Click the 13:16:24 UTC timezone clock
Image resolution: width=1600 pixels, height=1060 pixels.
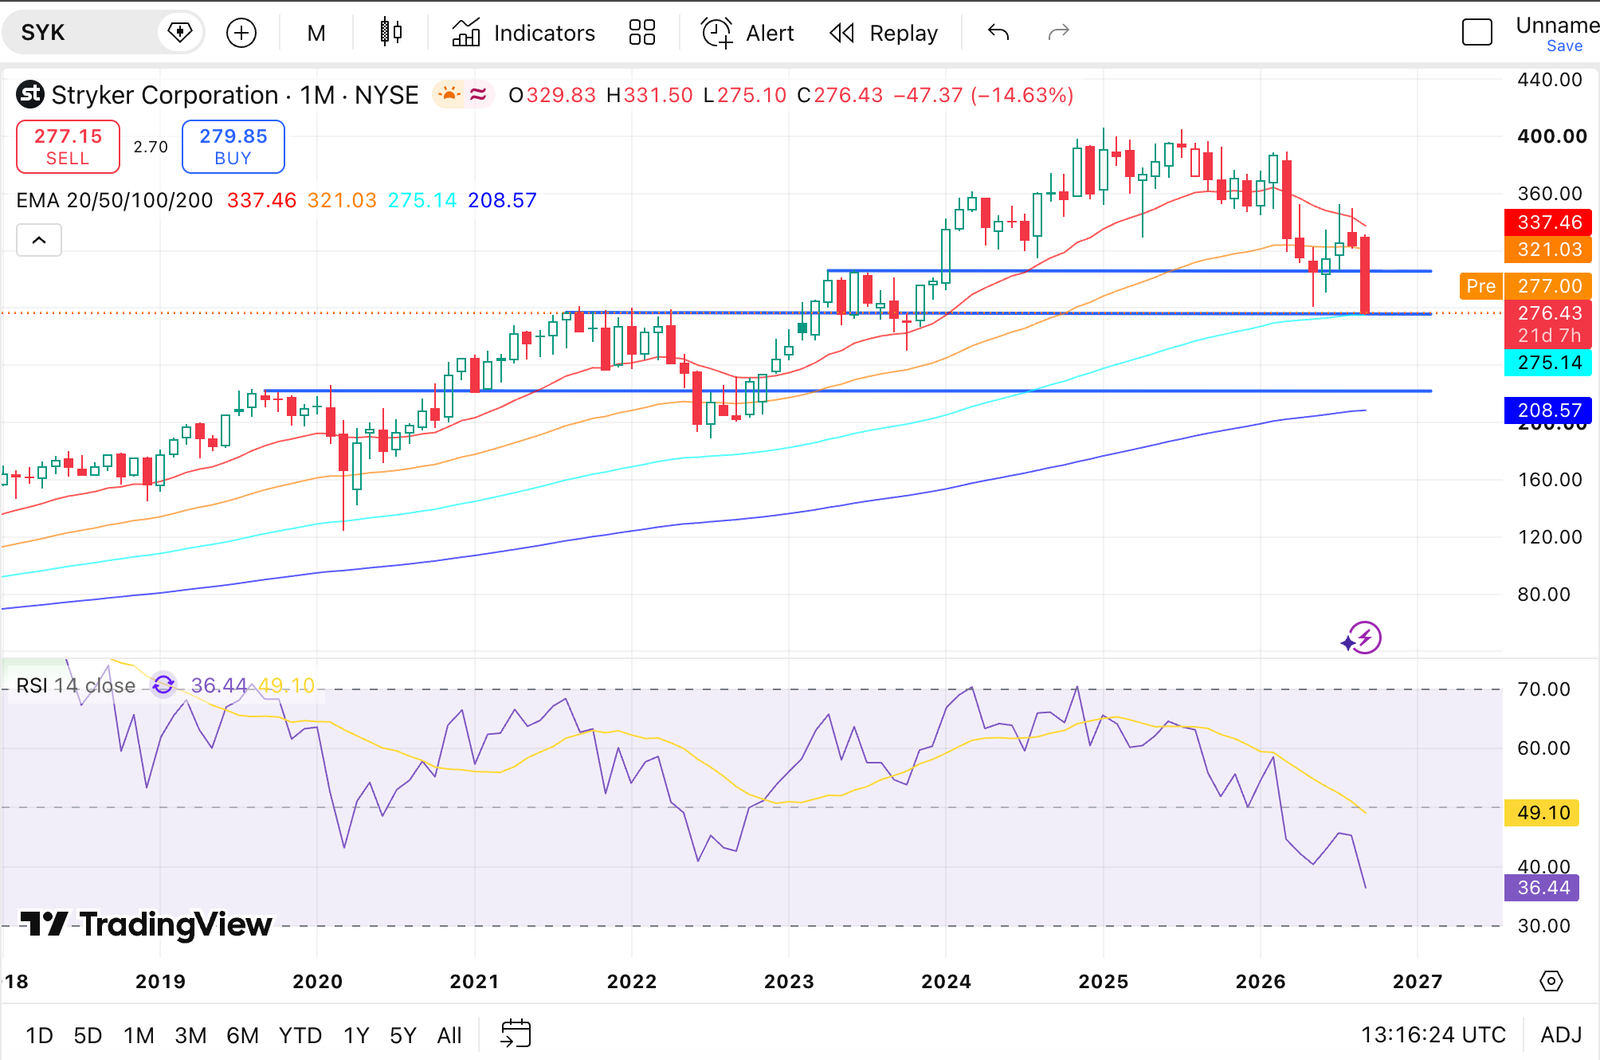point(1433,1035)
